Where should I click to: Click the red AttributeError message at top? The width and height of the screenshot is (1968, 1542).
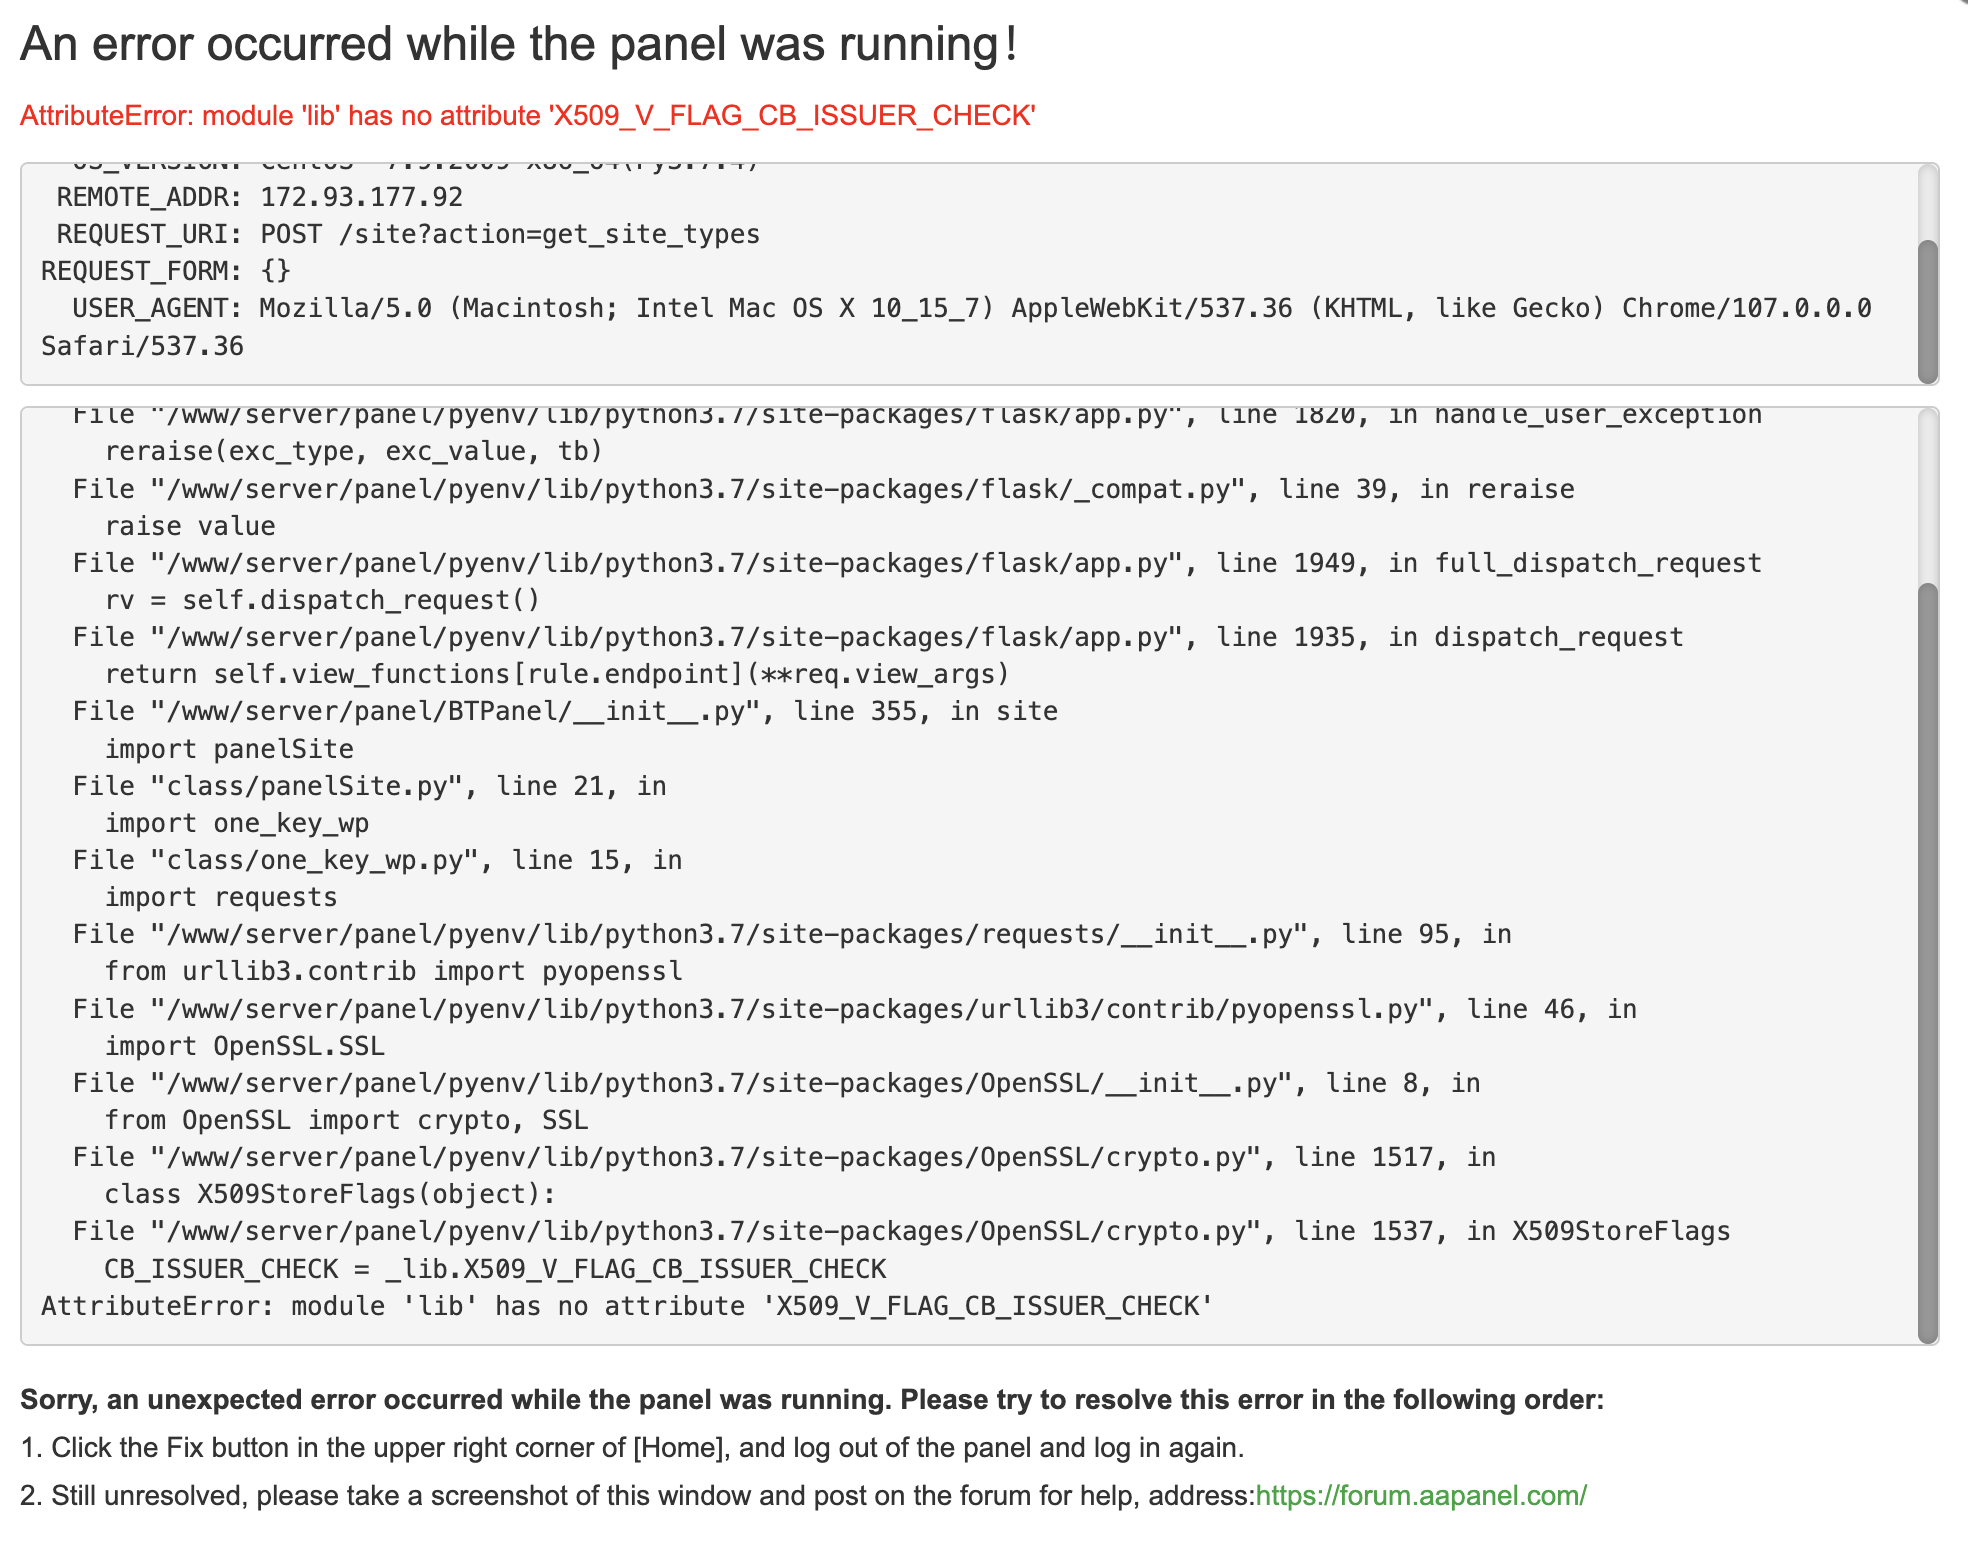(x=527, y=116)
